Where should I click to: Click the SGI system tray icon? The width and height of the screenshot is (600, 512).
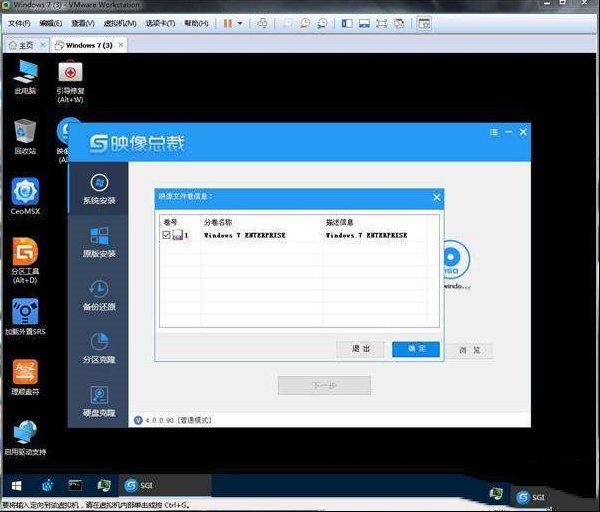(x=530, y=497)
